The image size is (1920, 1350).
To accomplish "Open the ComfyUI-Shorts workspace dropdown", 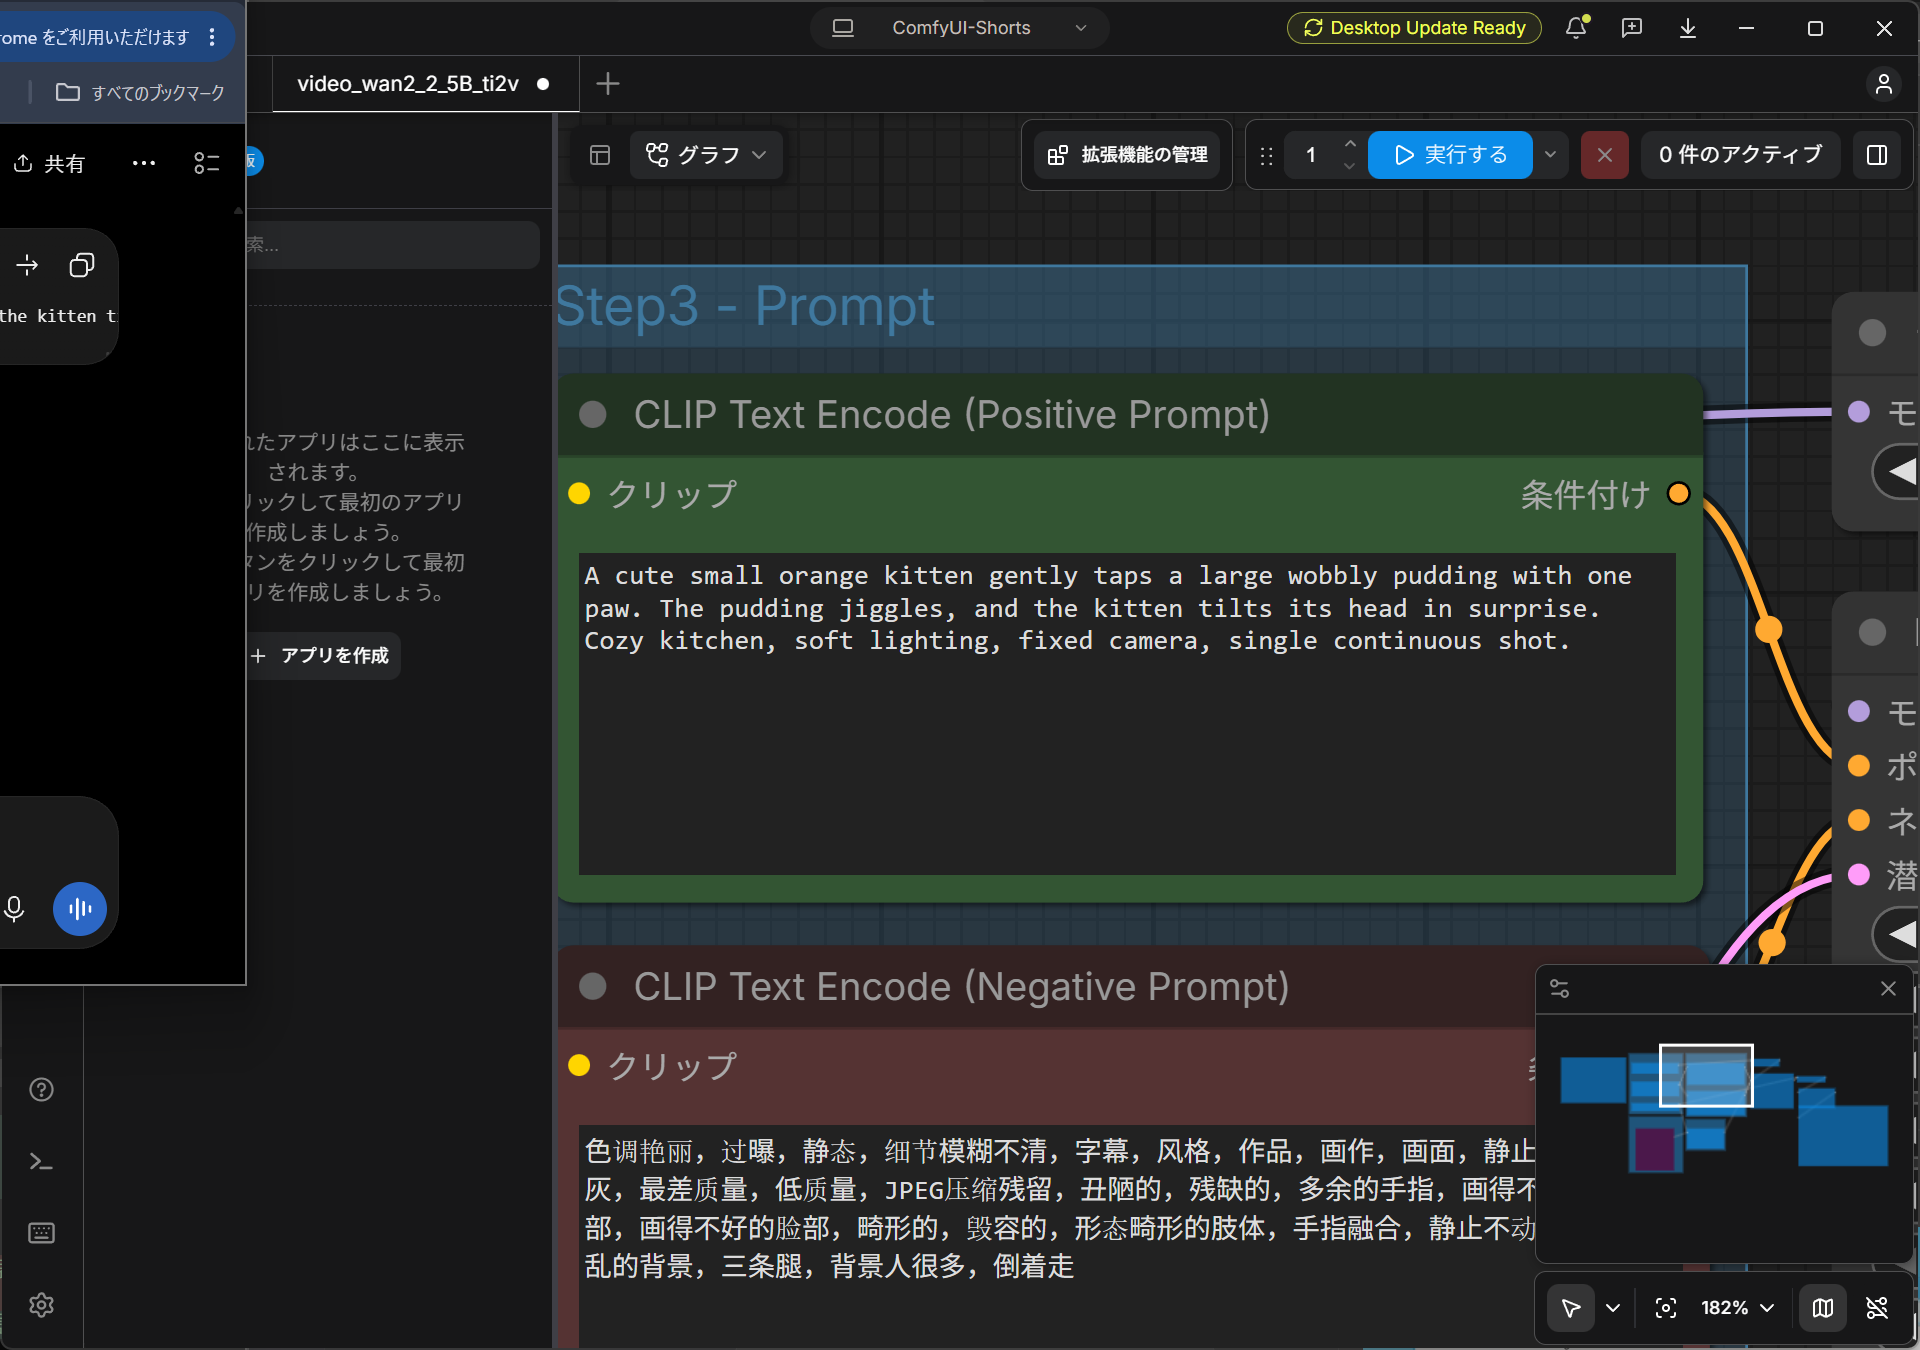I will [x=960, y=28].
